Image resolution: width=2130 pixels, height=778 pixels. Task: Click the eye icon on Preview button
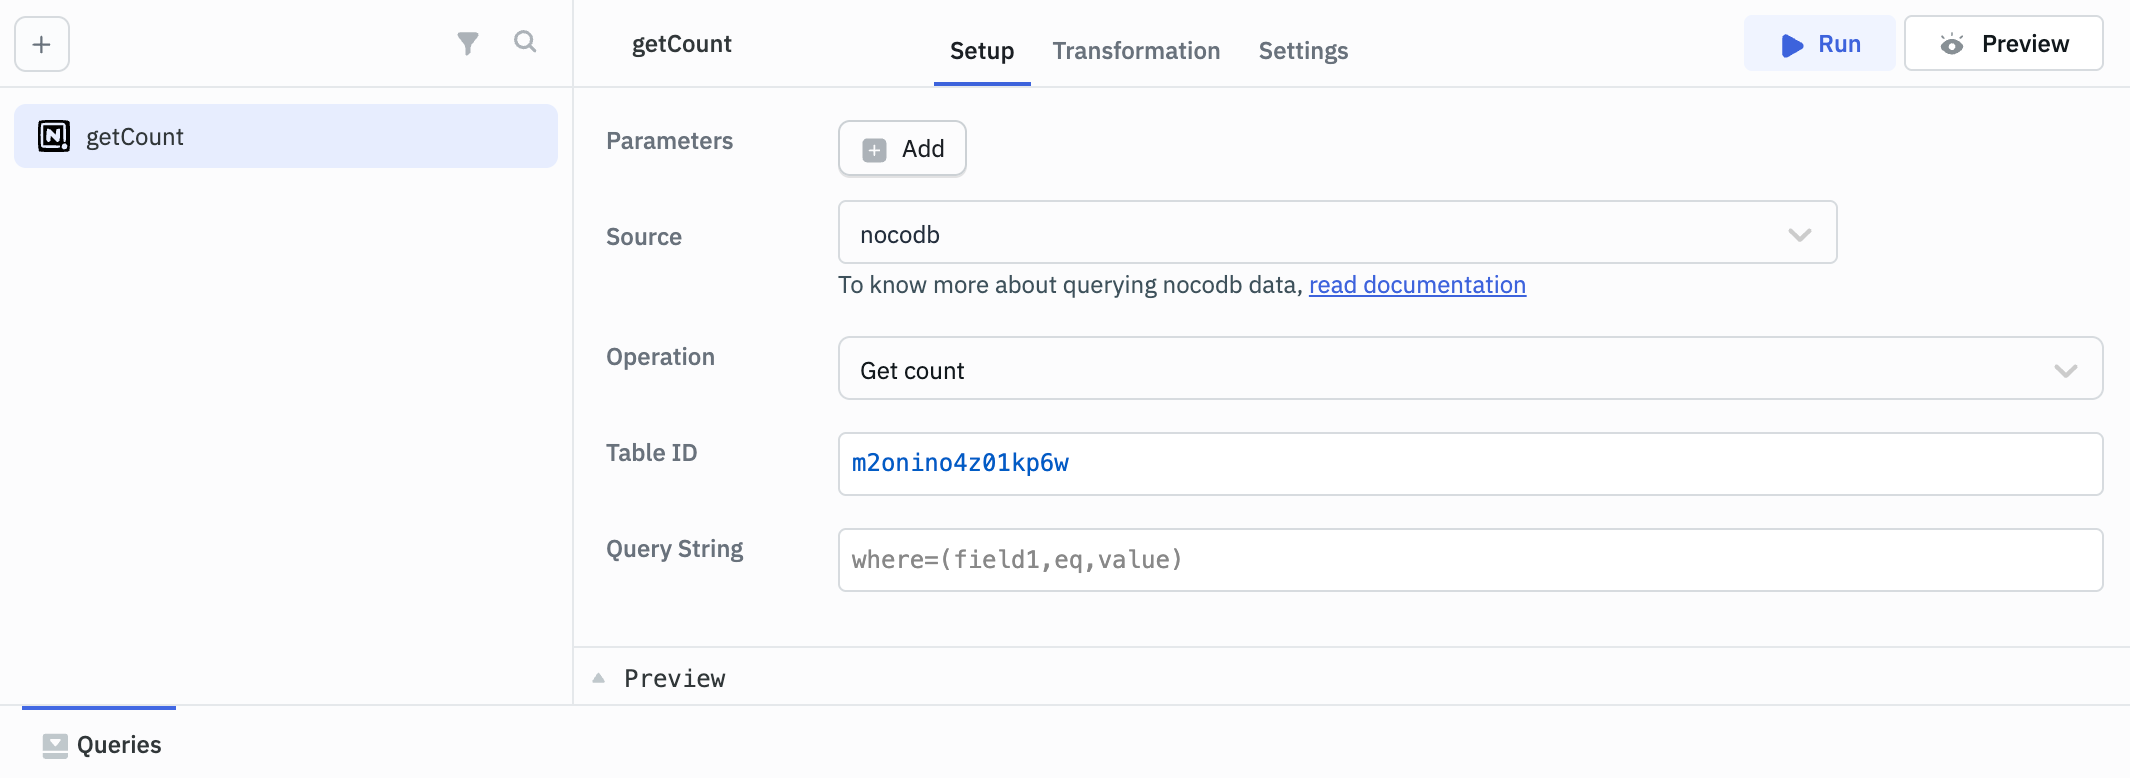1951,44
